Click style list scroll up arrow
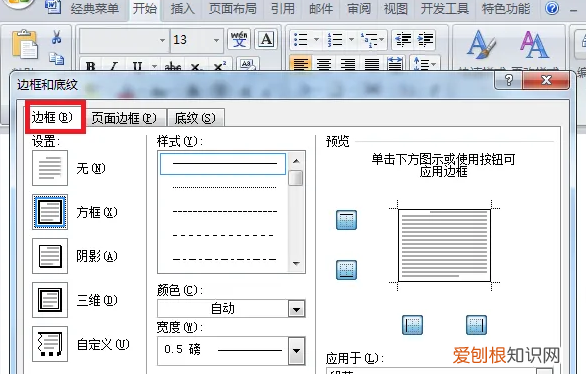Viewport: 586px width, 374px height. 296,161
